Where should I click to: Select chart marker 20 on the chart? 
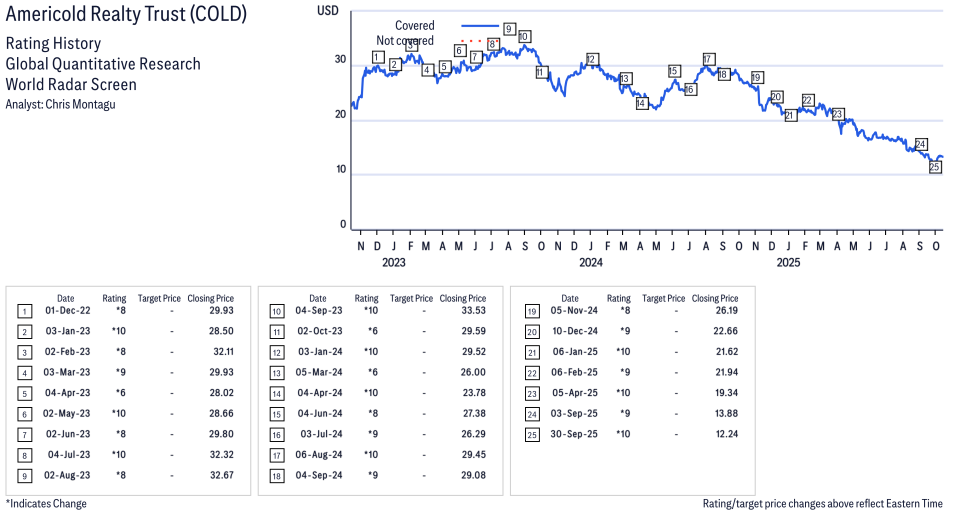pyautogui.click(x=777, y=97)
